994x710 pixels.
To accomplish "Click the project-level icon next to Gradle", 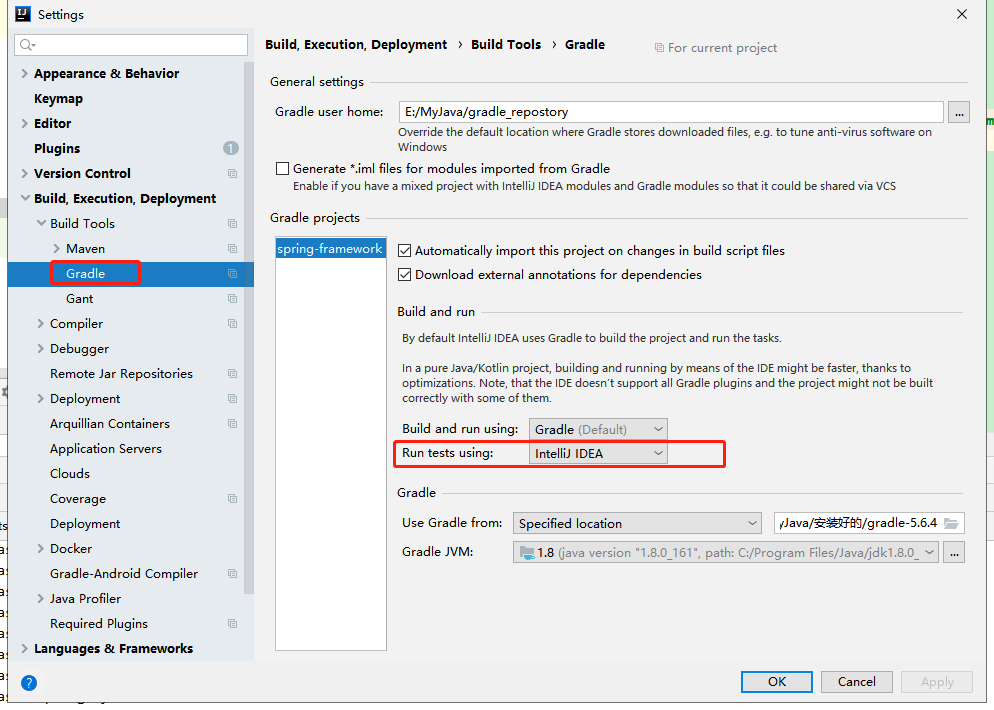I will [233, 274].
